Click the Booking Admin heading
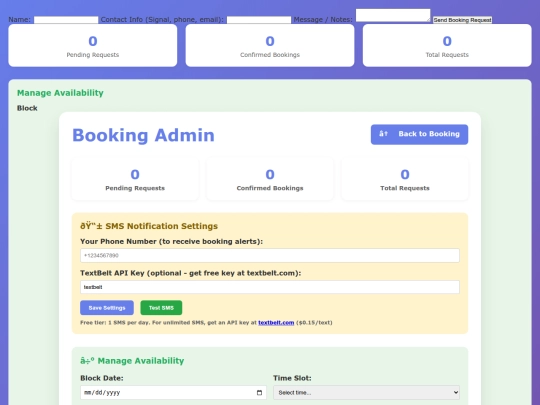Viewport: 540px width, 405px height. pyautogui.click(x=143, y=135)
